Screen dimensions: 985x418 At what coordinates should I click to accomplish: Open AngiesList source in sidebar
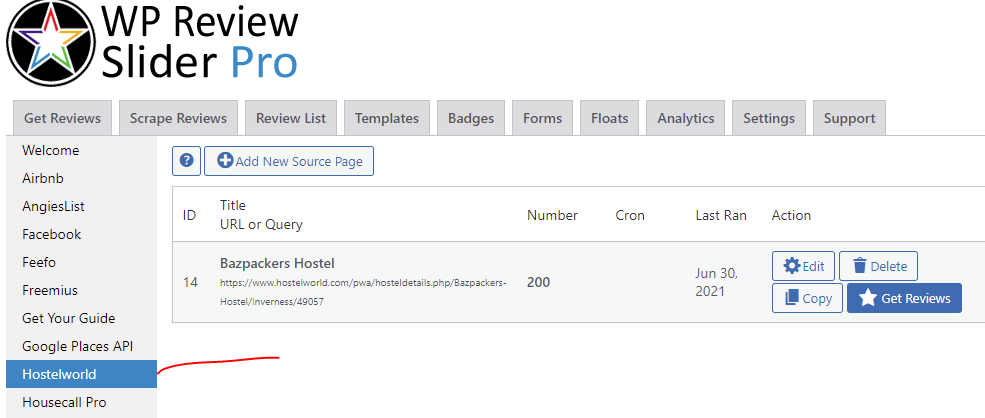click(81, 206)
